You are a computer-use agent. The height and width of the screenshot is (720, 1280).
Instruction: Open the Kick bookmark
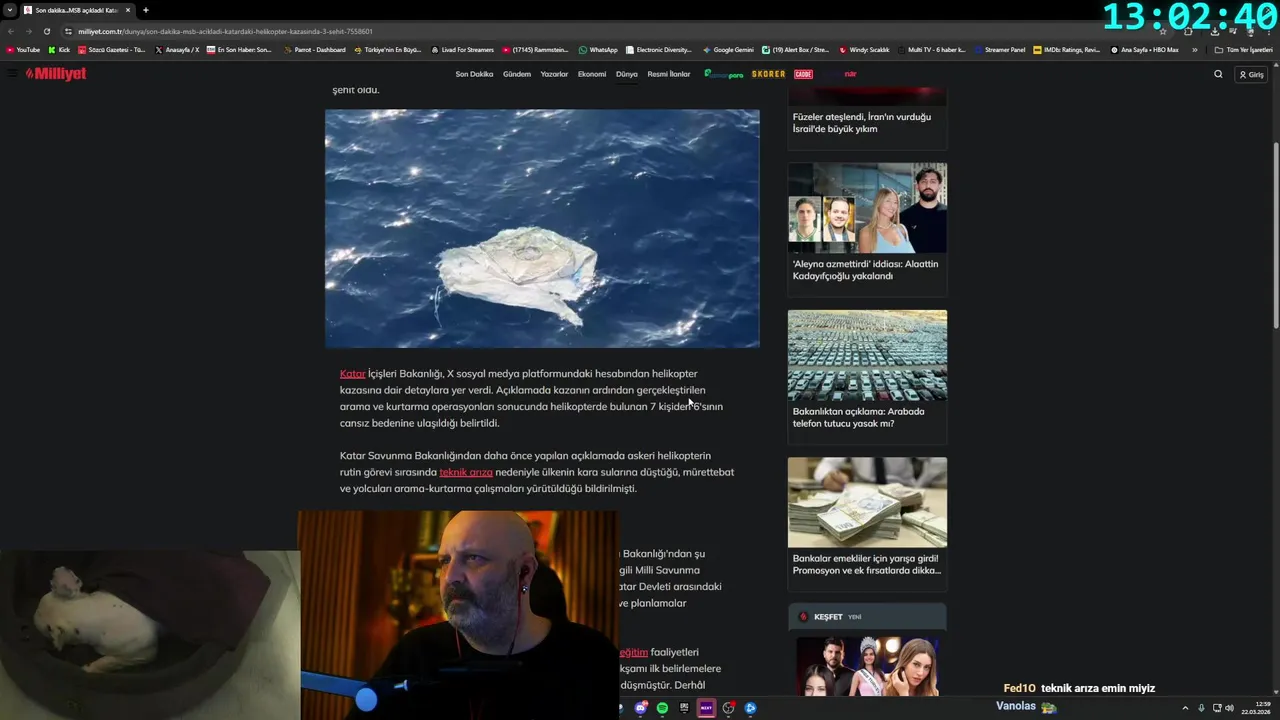[x=59, y=49]
